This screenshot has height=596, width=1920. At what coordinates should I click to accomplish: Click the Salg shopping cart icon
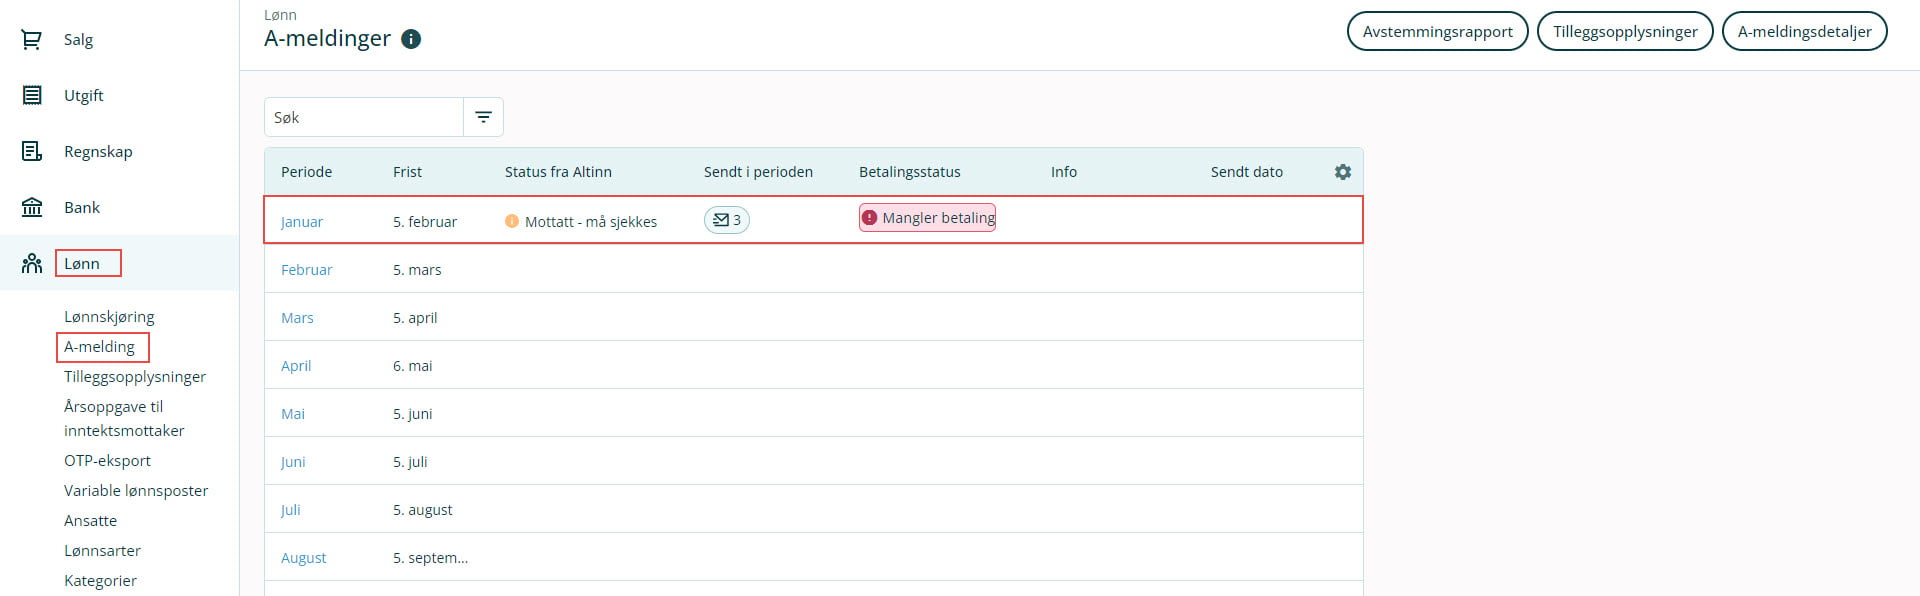(32, 40)
